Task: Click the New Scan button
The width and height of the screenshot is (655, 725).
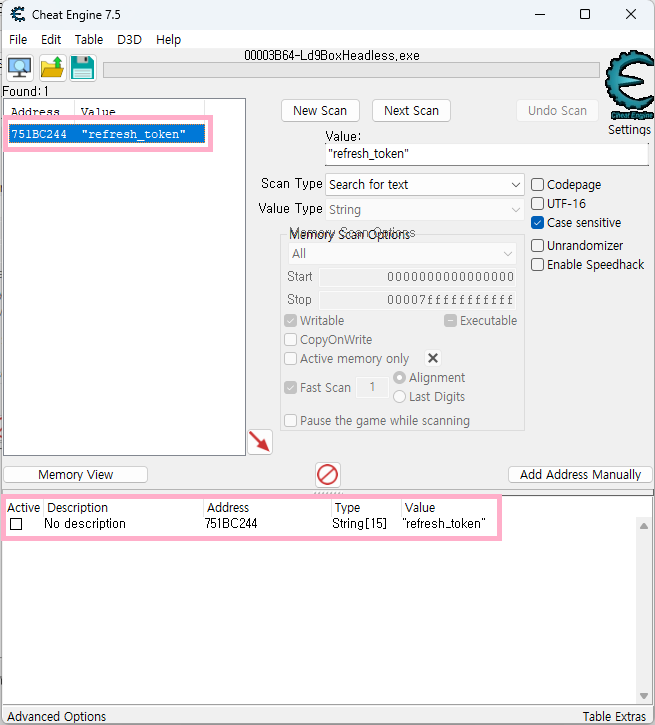Action: [320, 111]
